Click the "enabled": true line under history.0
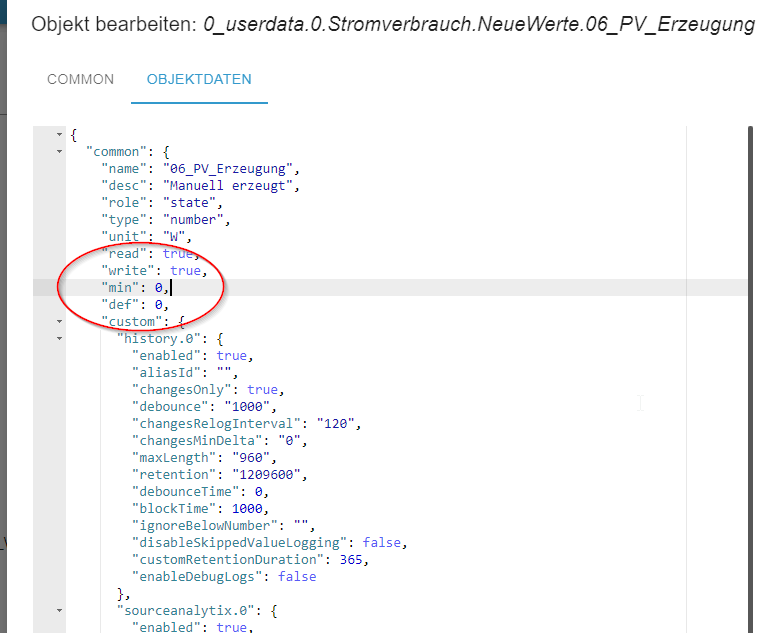Image resolution: width=775 pixels, height=633 pixels. click(x=193, y=356)
